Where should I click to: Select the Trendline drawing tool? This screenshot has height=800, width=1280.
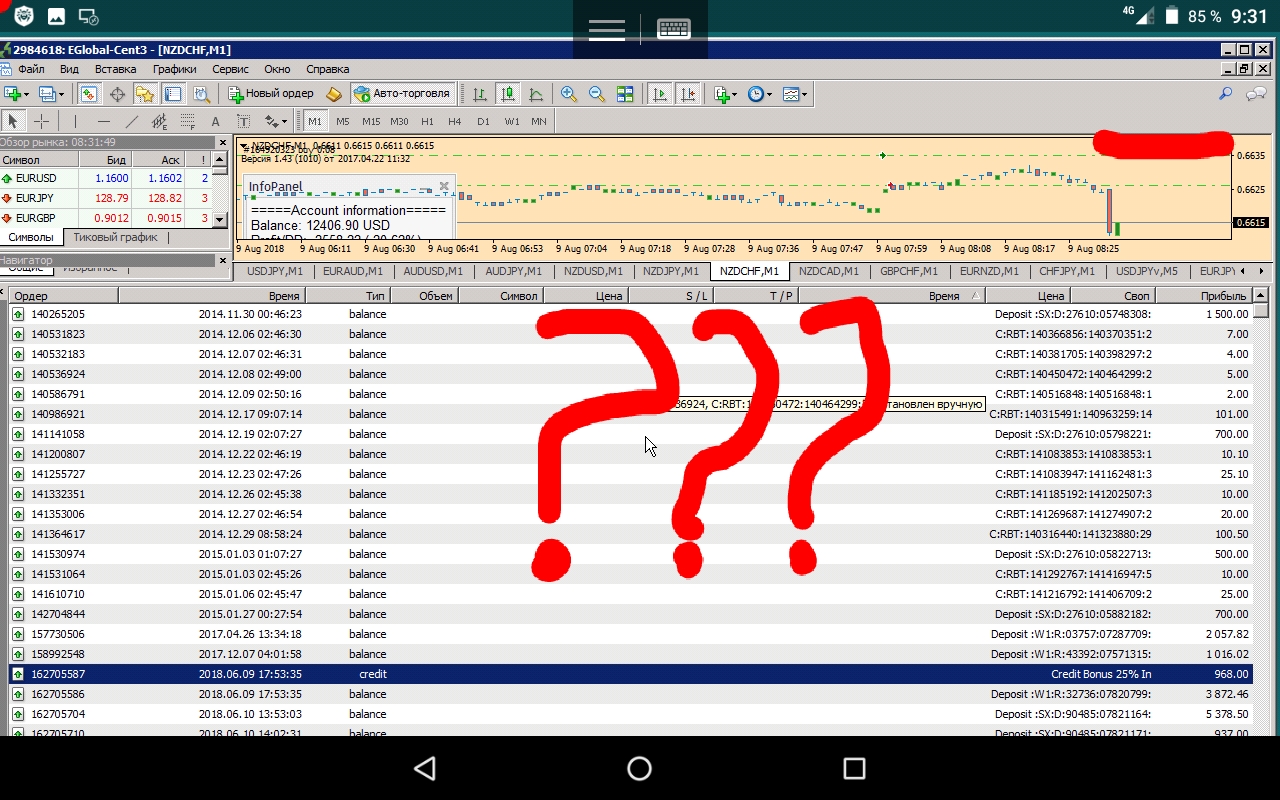[x=131, y=121]
